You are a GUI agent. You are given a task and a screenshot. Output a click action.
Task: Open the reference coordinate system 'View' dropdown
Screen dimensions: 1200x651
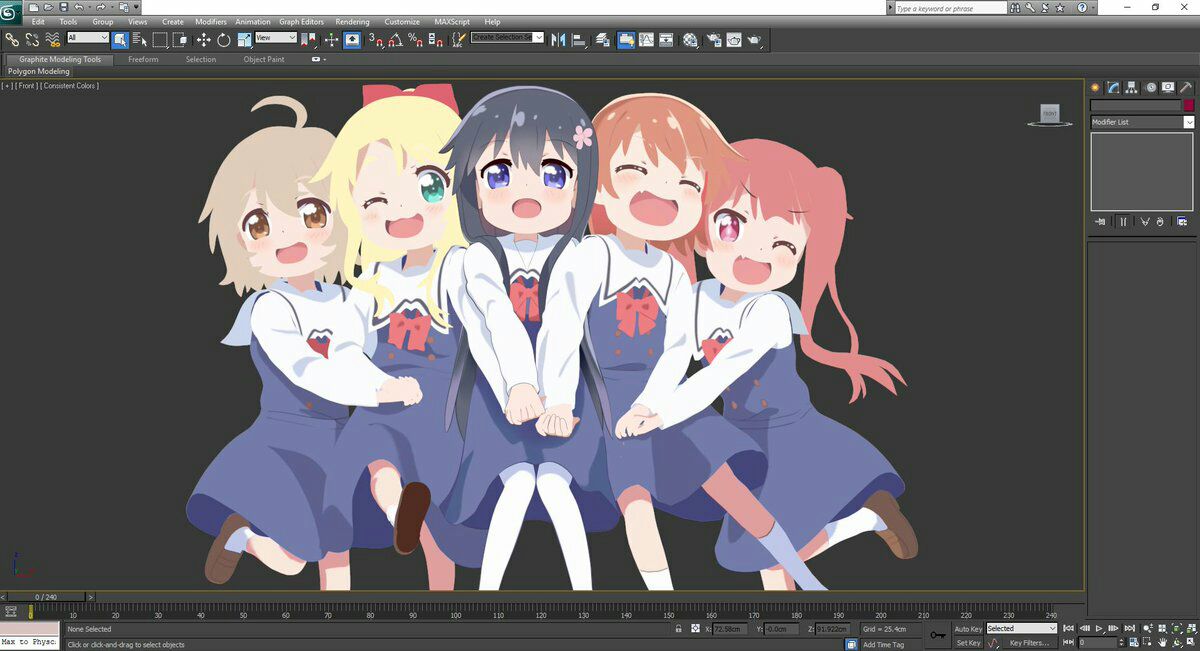pos(276,38)
